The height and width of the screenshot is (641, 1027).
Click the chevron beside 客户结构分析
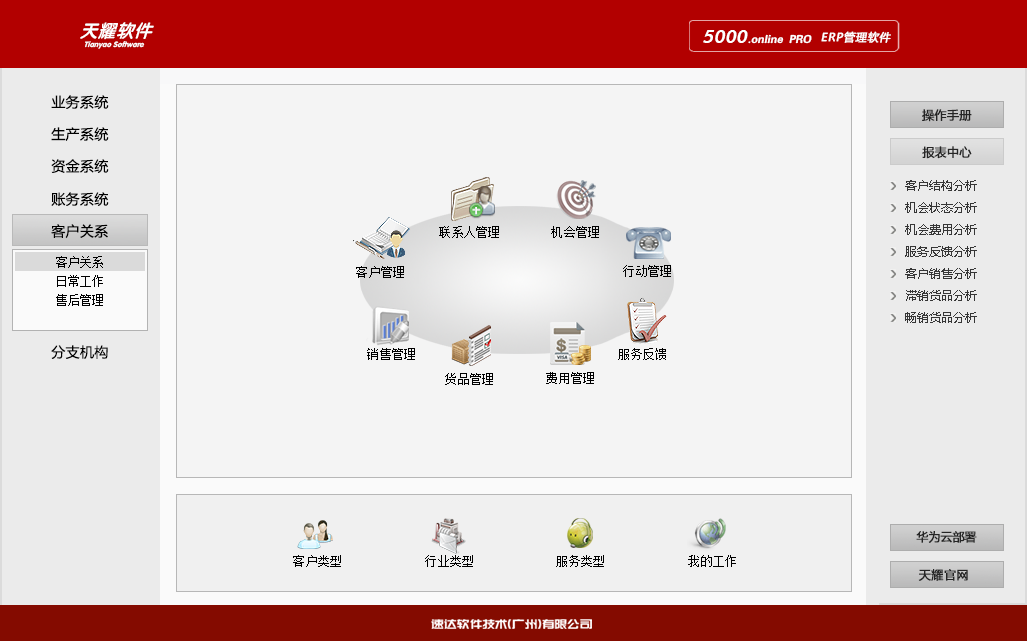tap(893, 186)
